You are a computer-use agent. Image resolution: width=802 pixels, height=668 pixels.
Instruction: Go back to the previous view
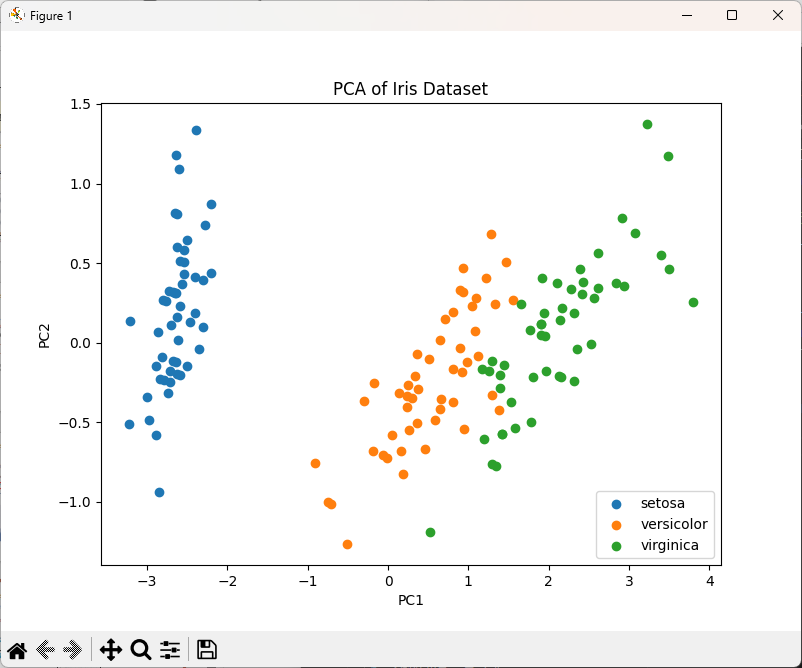[45, 649]
